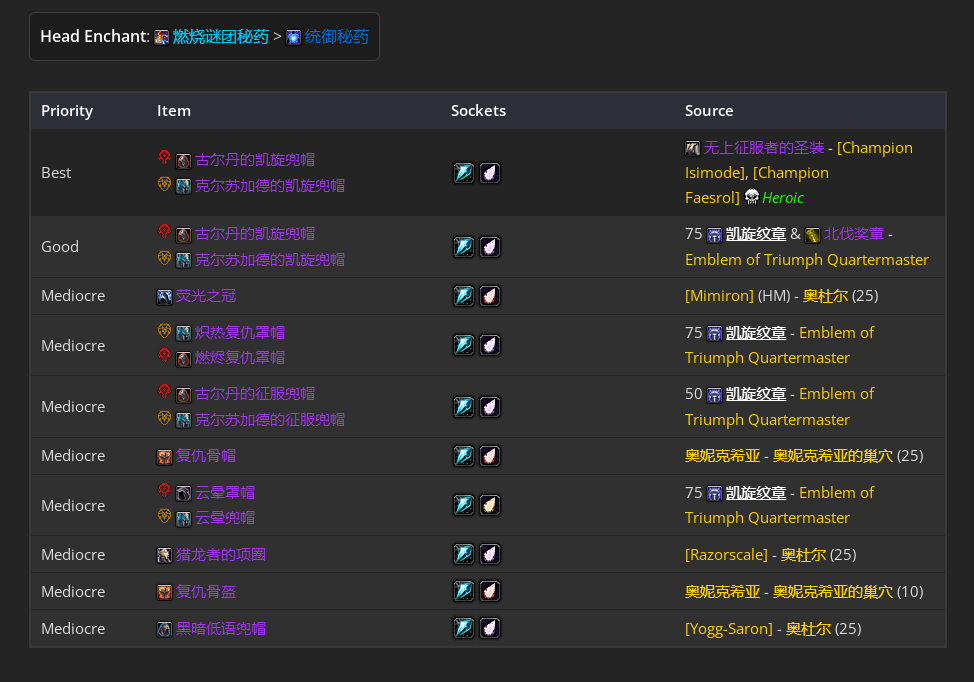
Task: Click the 荧光之冠 item icon
Action: (x=165, y=297)
